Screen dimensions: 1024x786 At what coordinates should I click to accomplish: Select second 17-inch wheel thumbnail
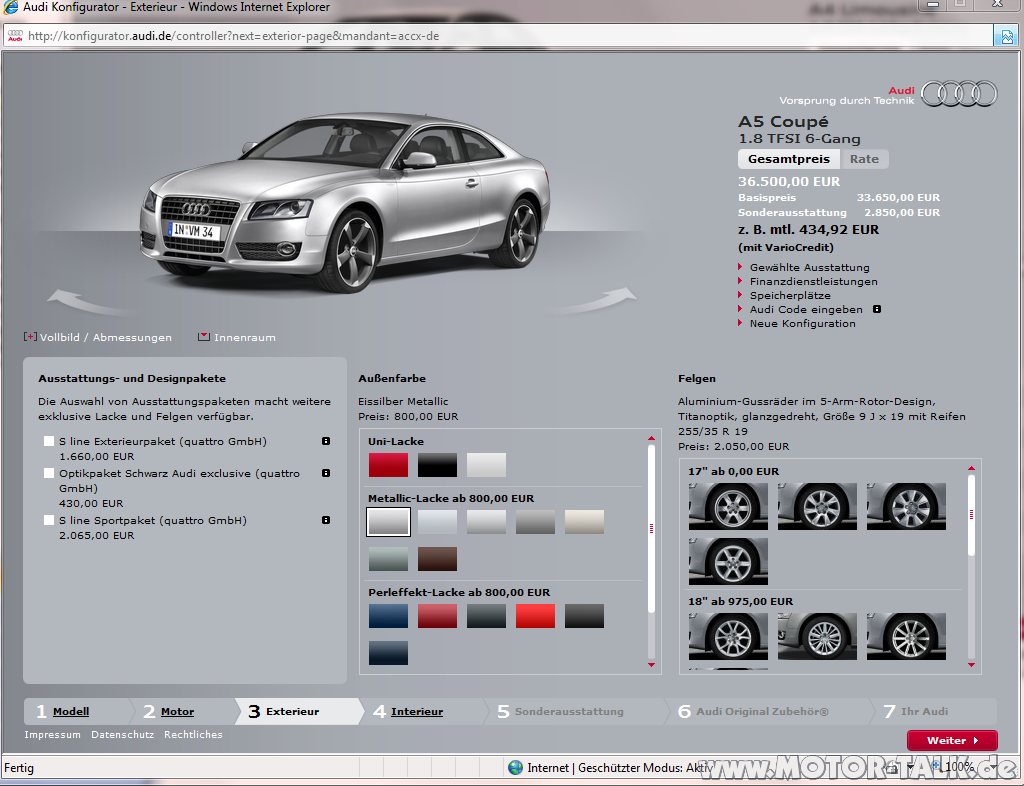(817, 506)
